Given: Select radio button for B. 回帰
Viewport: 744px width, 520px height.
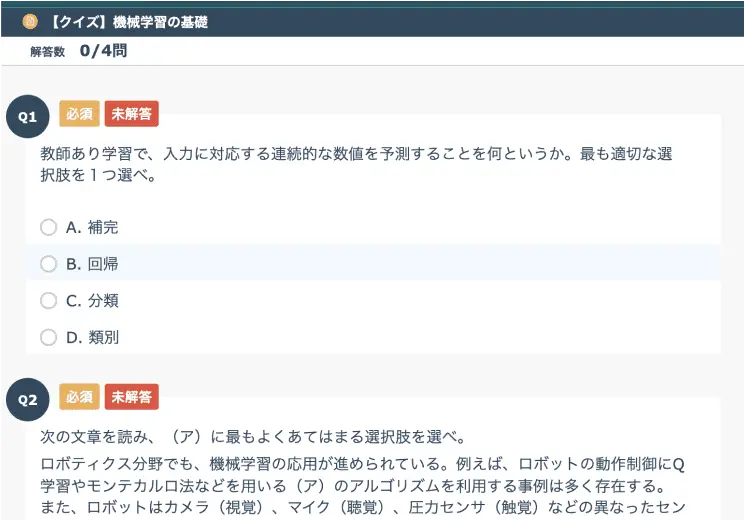Looking at the screenshot, I should (48, 264).
